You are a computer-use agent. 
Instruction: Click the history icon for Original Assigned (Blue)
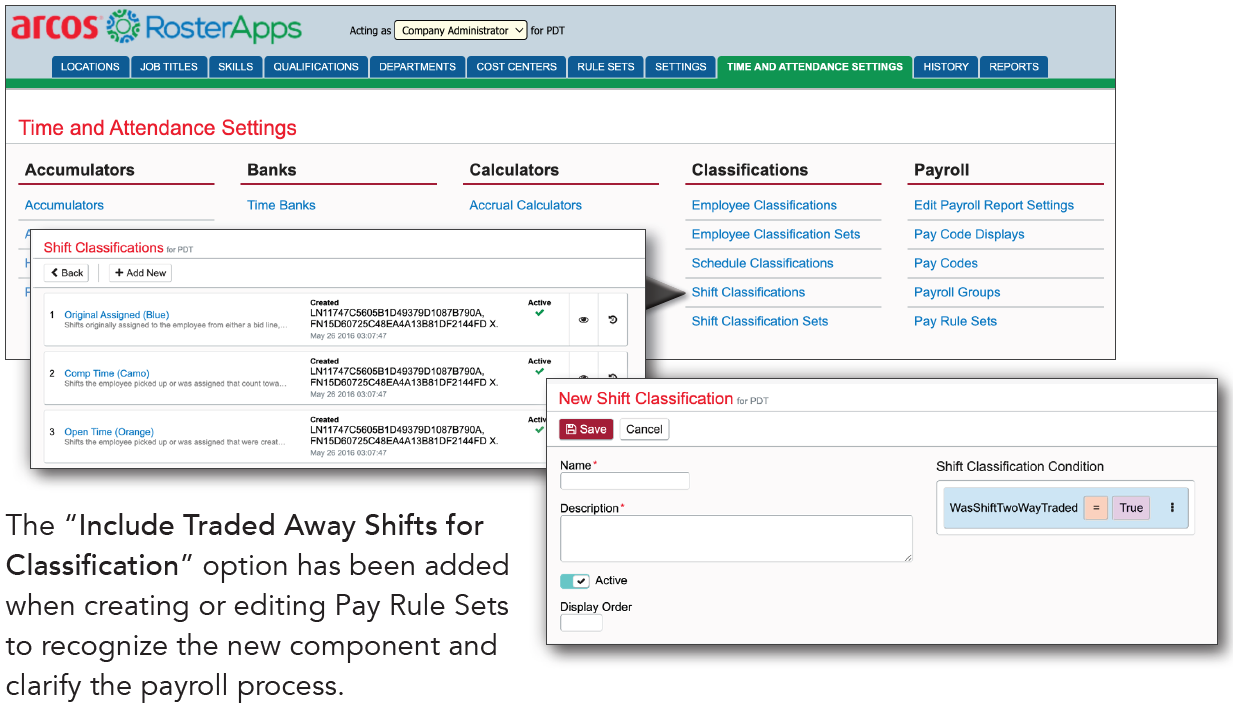(x=612, y=320)
